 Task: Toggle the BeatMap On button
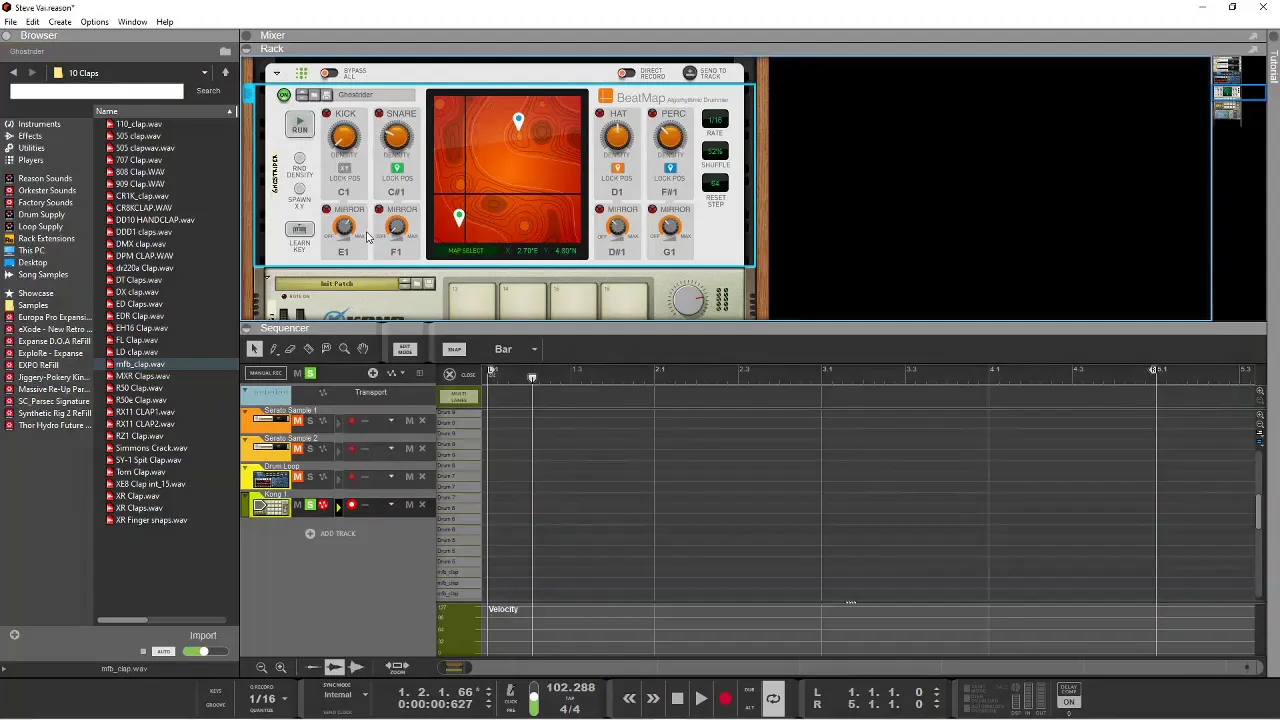click(284, 95)
